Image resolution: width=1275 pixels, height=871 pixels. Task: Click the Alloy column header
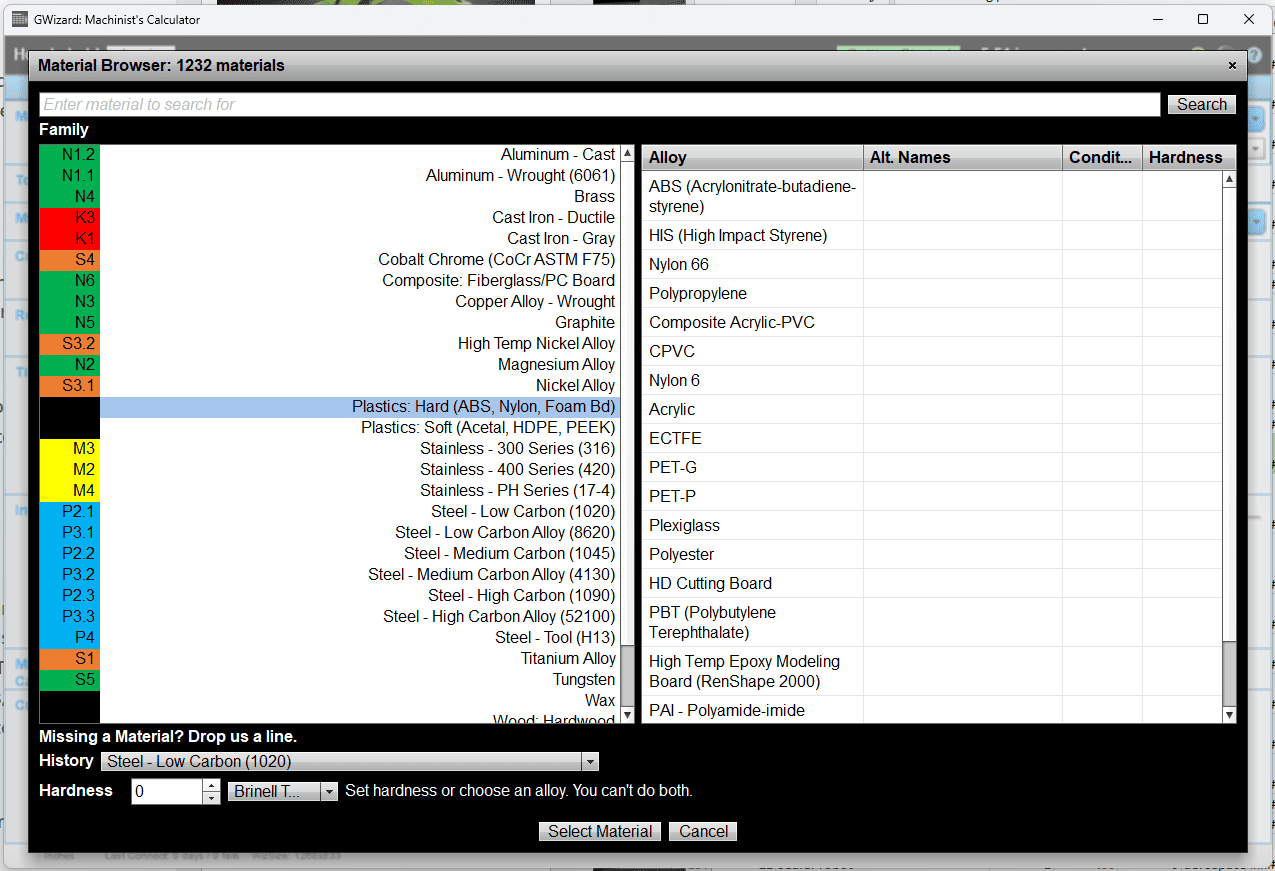[752, 157]
